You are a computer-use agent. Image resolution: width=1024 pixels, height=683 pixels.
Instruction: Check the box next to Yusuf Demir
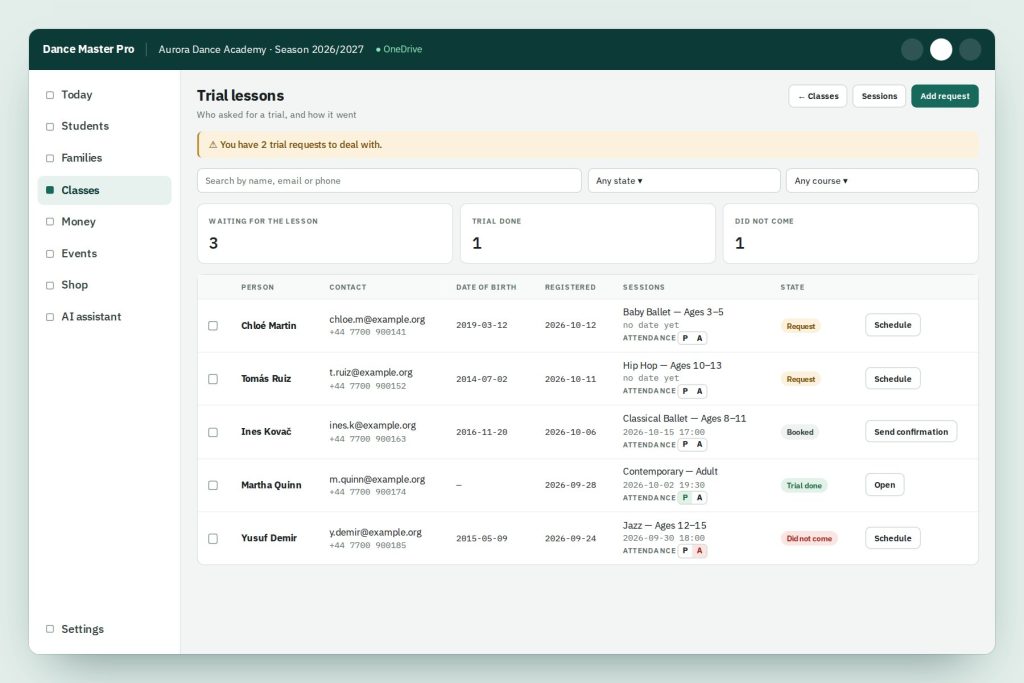point(213,539)
